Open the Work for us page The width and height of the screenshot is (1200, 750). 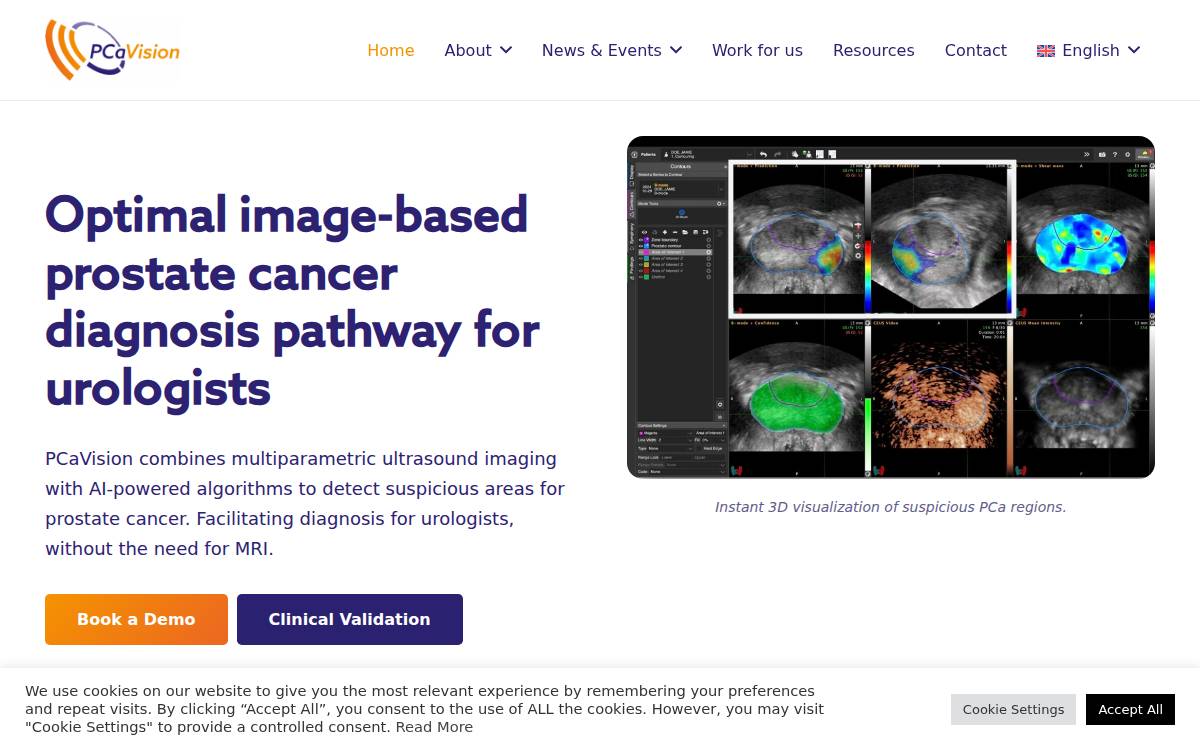click(757, 50)
